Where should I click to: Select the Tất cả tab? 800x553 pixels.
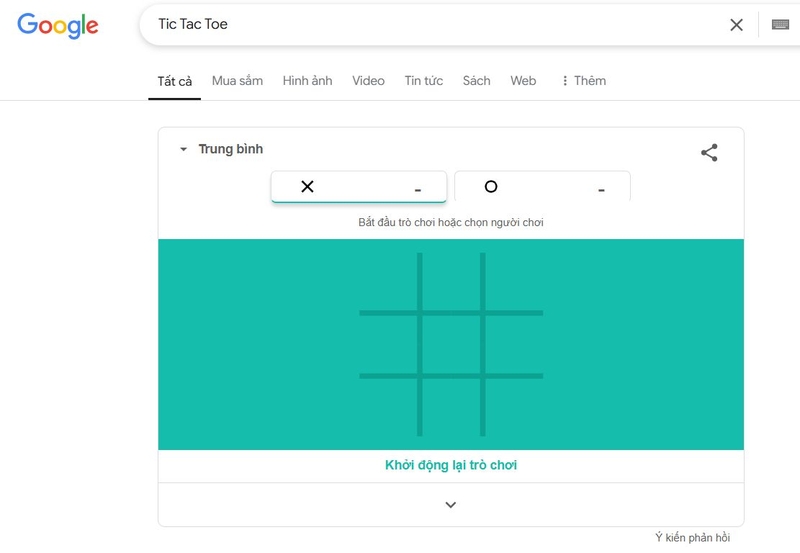point(174,81)
